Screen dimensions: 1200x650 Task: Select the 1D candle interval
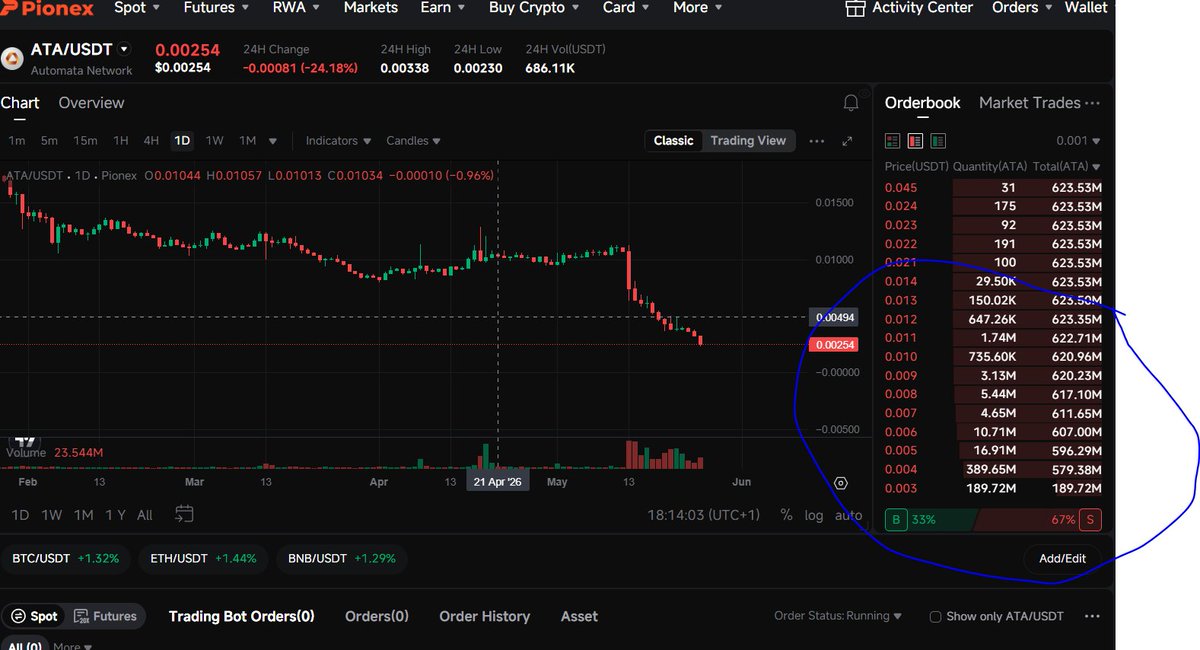pyautogui.click(x=182, y=141)
